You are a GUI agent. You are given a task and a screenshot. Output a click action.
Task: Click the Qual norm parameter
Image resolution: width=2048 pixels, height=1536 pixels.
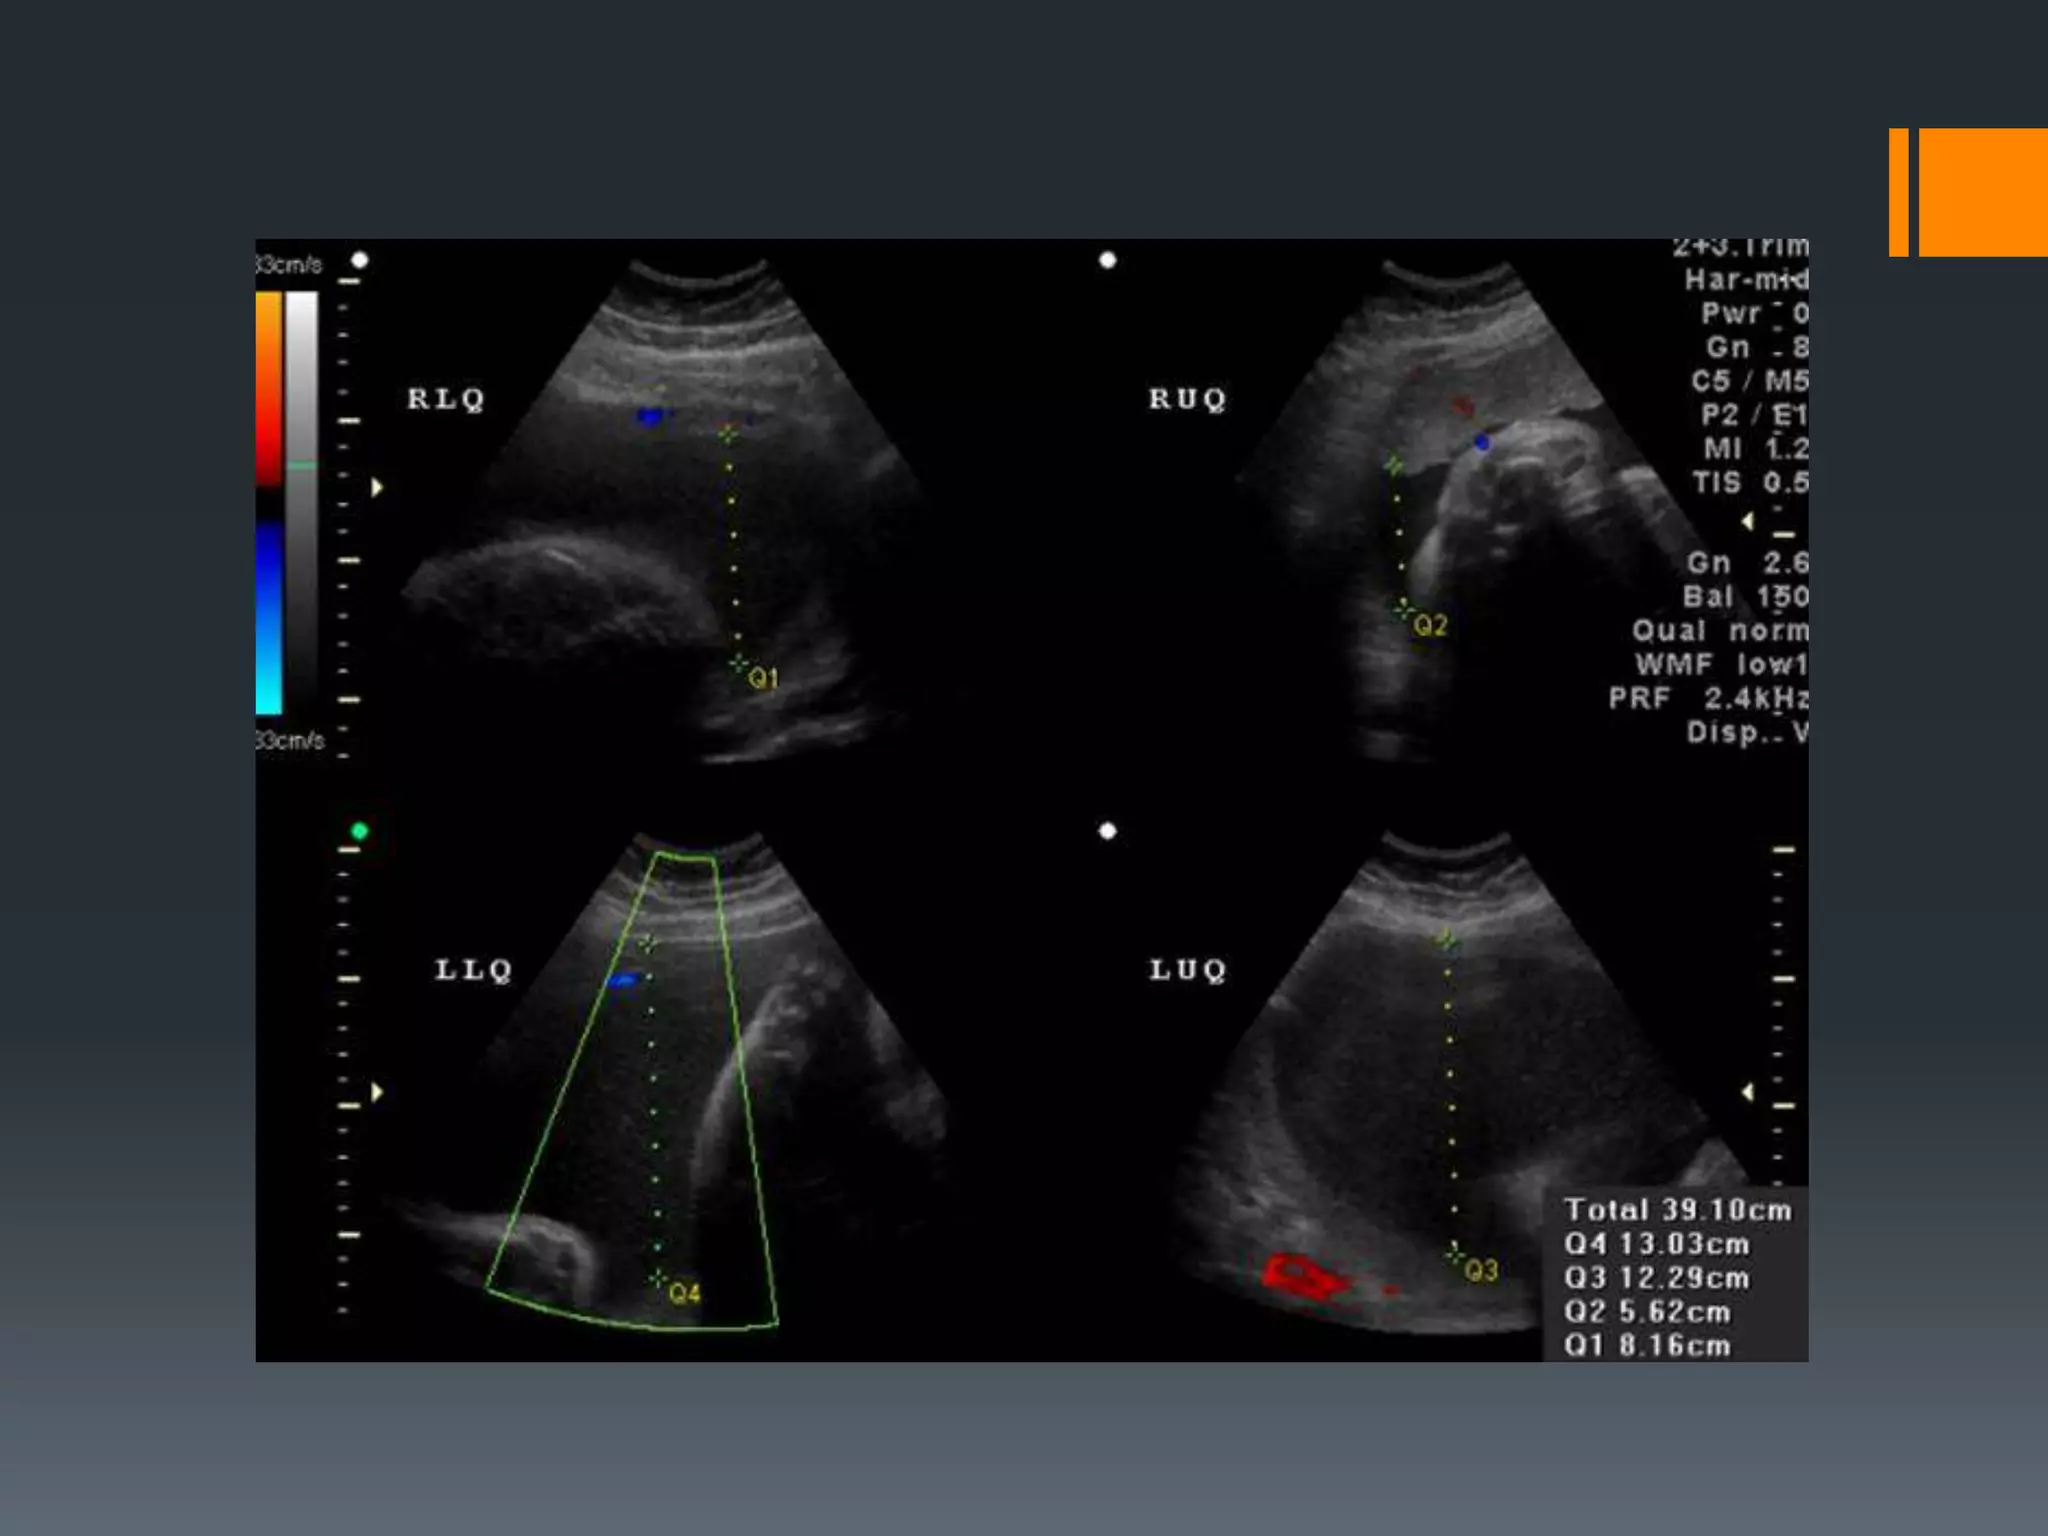[1721, 631]
